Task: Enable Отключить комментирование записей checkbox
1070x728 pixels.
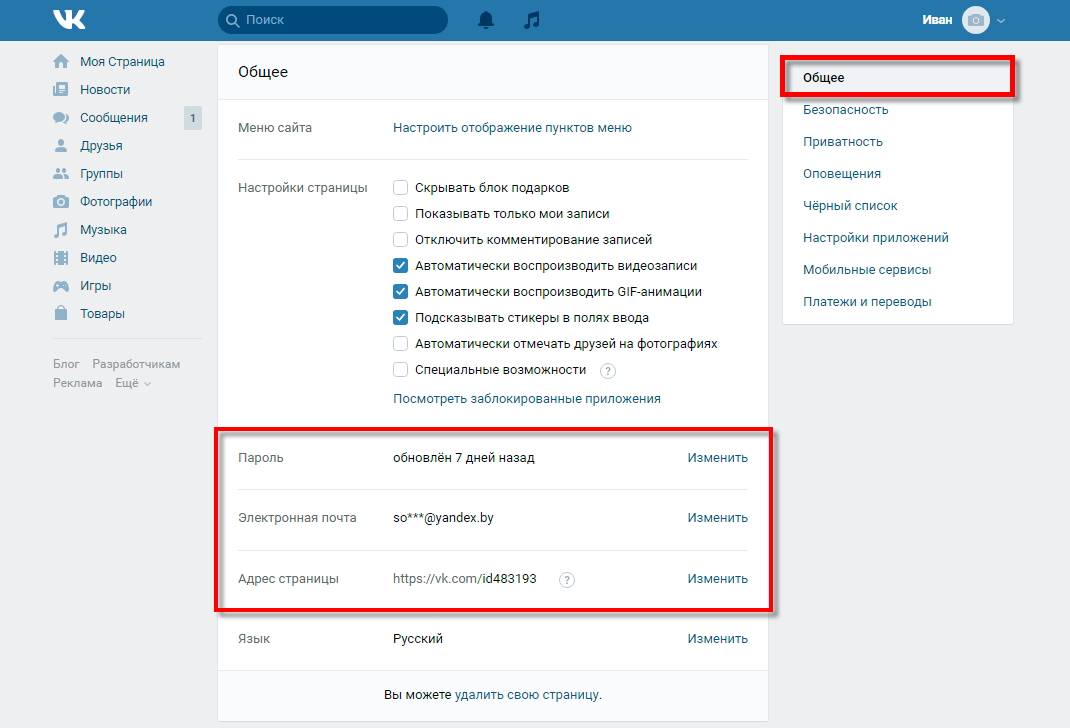Action: point(401,239)
